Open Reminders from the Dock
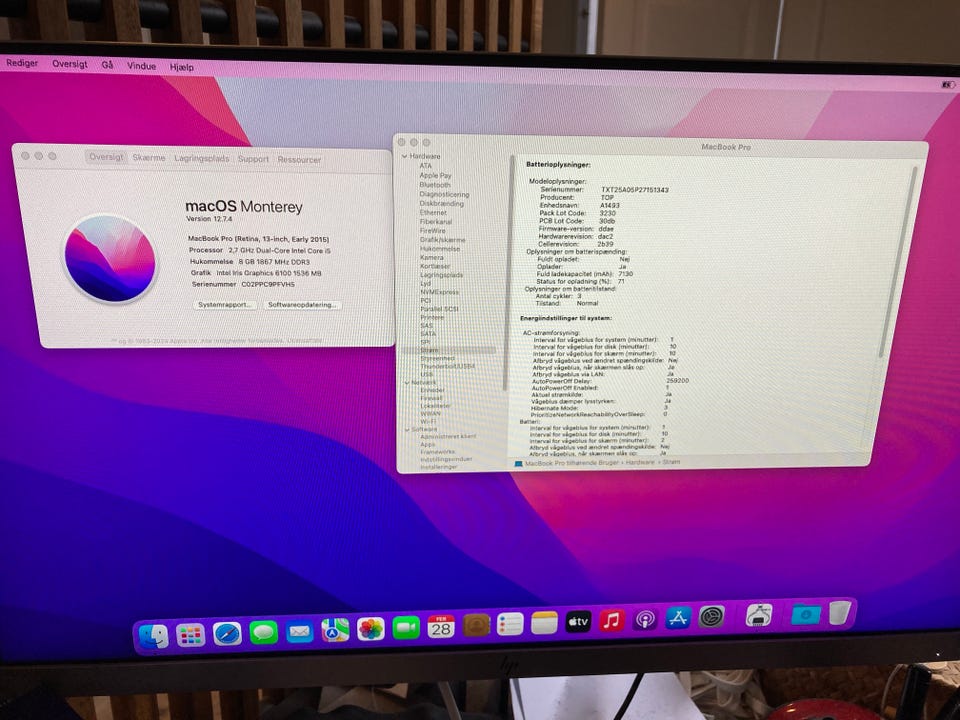This screenshot has height=720, width=960. coord(510,624)
